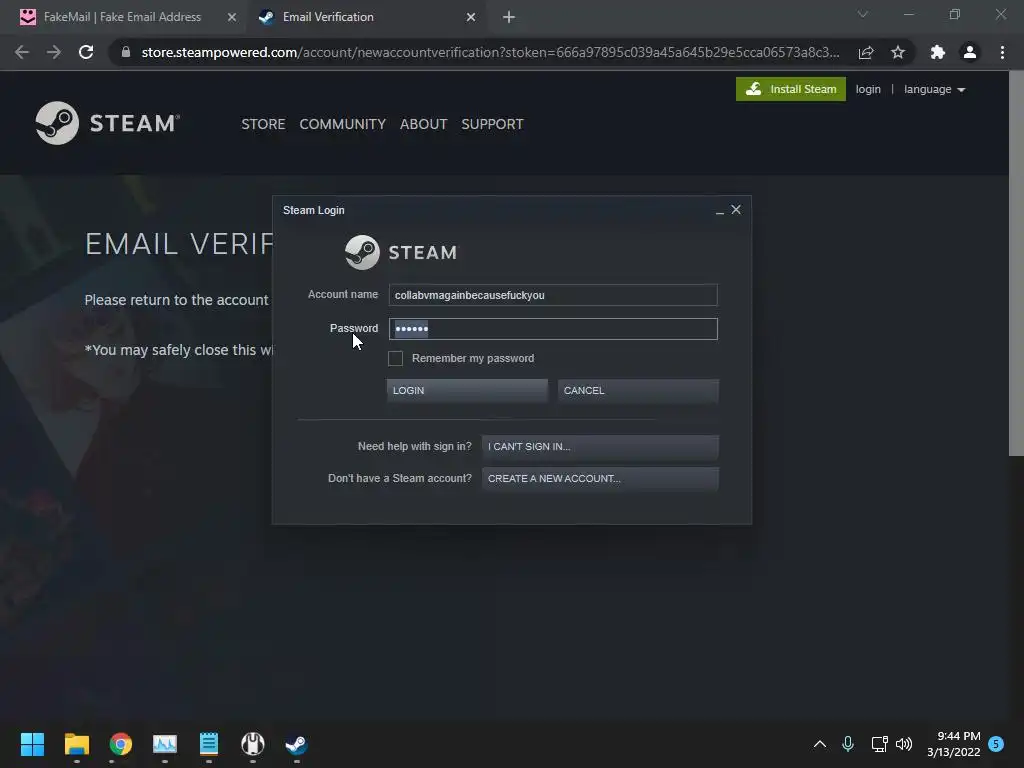Open the COMMUNITY menu
Image resolution: width=1024 pixels, height=768 pixels.
point(342,124)
